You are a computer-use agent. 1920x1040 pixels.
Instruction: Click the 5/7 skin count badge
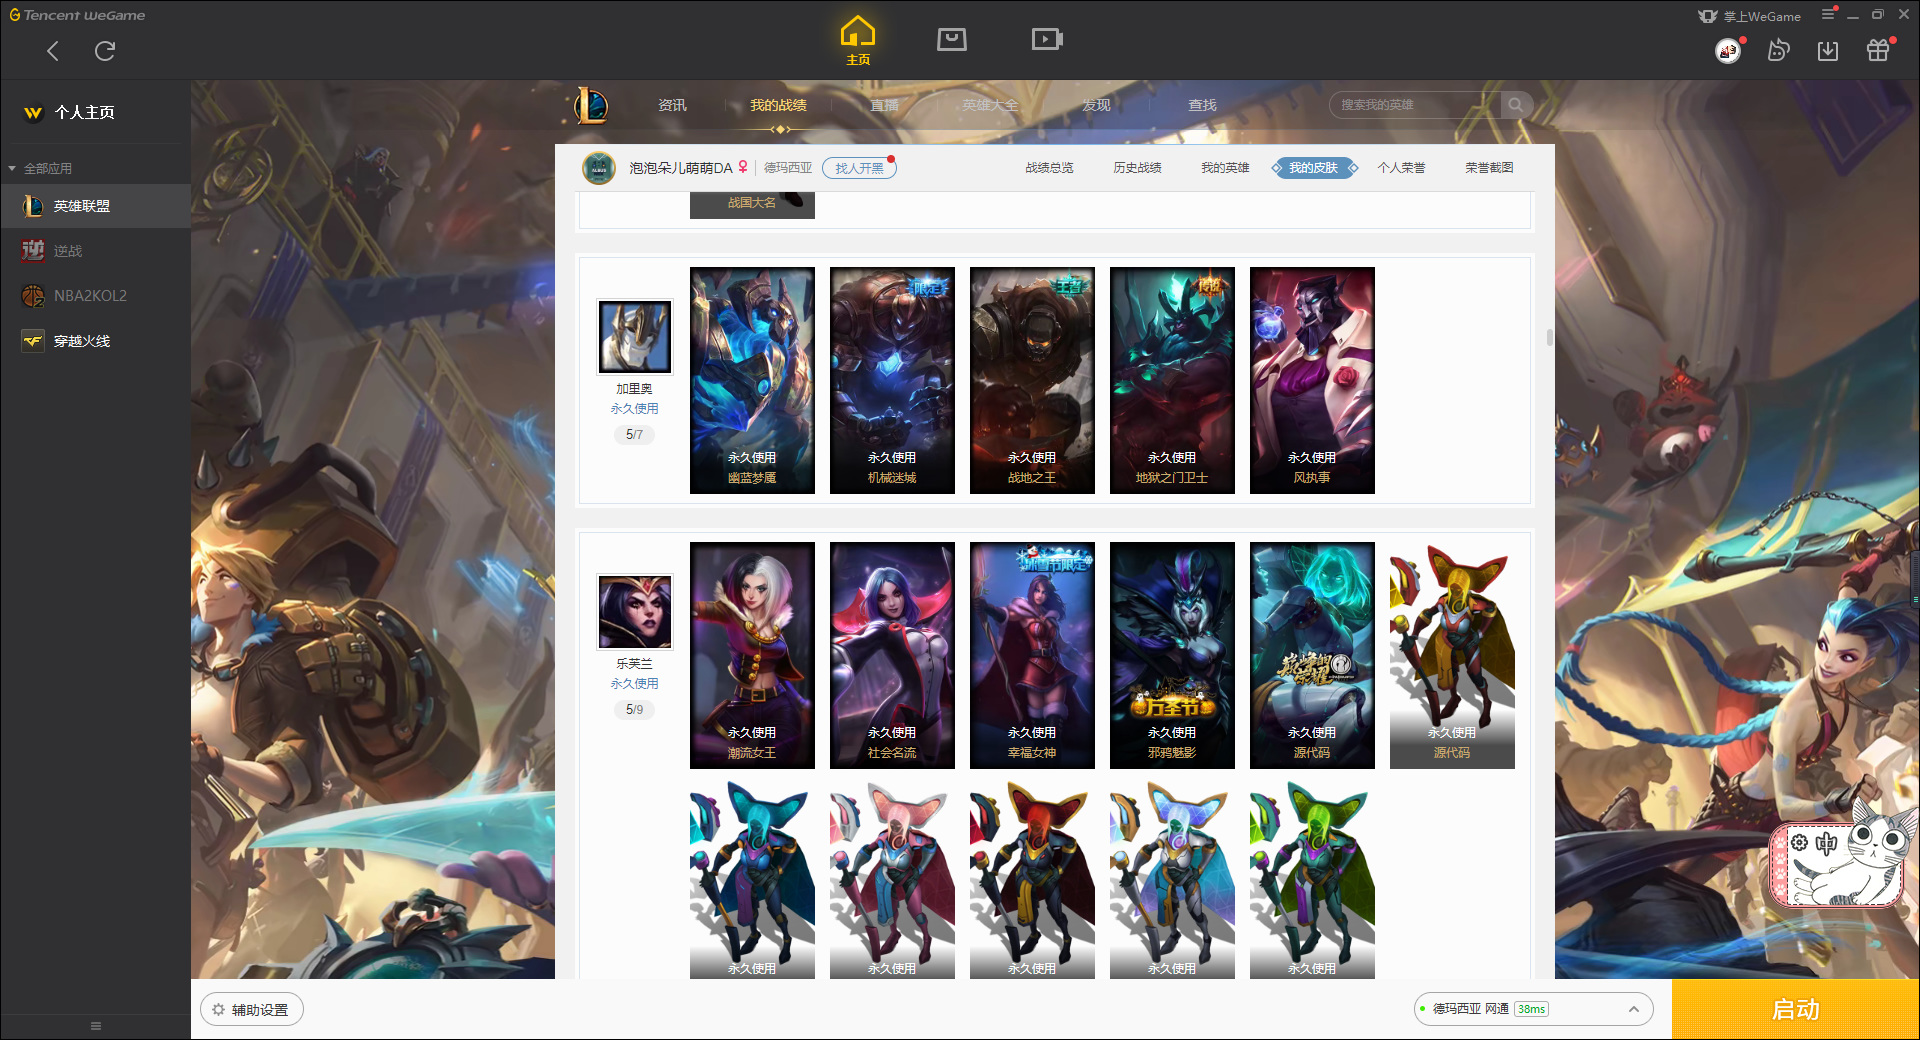tap(634, 434)
